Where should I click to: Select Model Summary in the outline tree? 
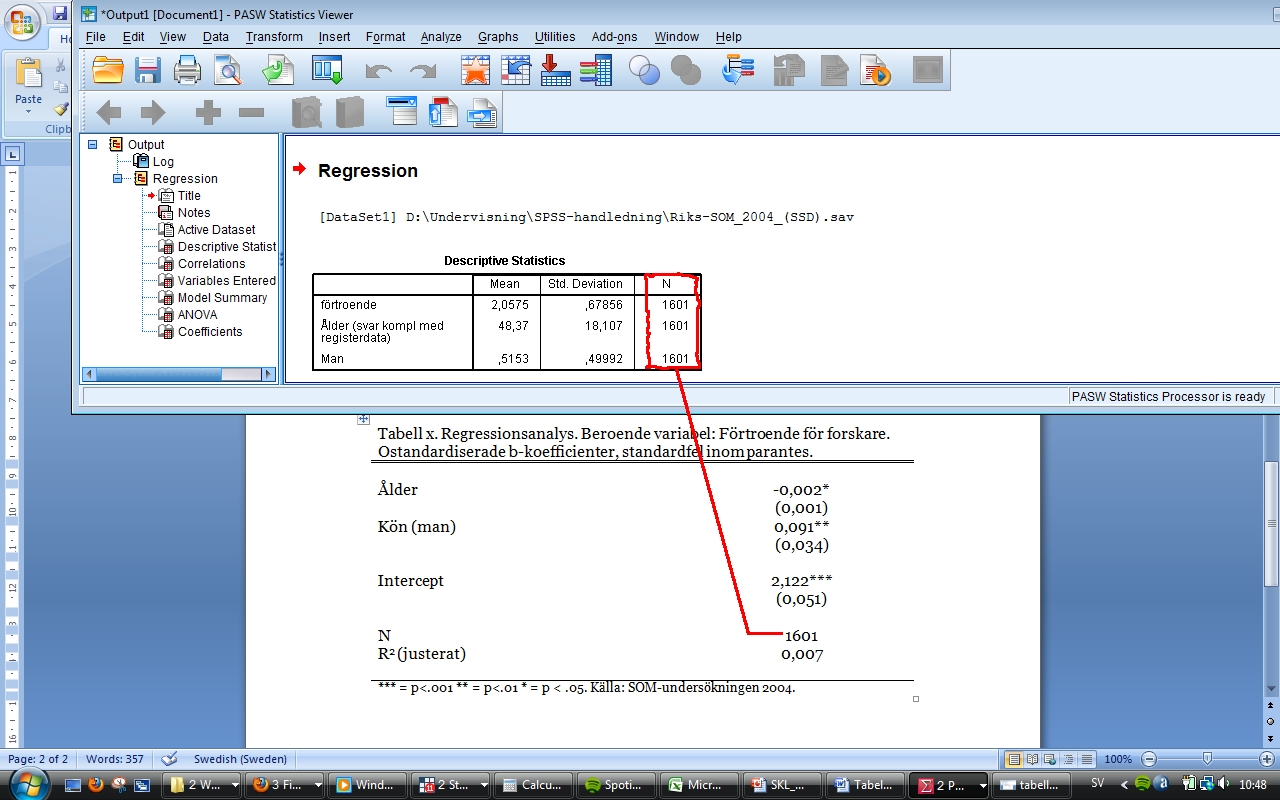(222, 298)
